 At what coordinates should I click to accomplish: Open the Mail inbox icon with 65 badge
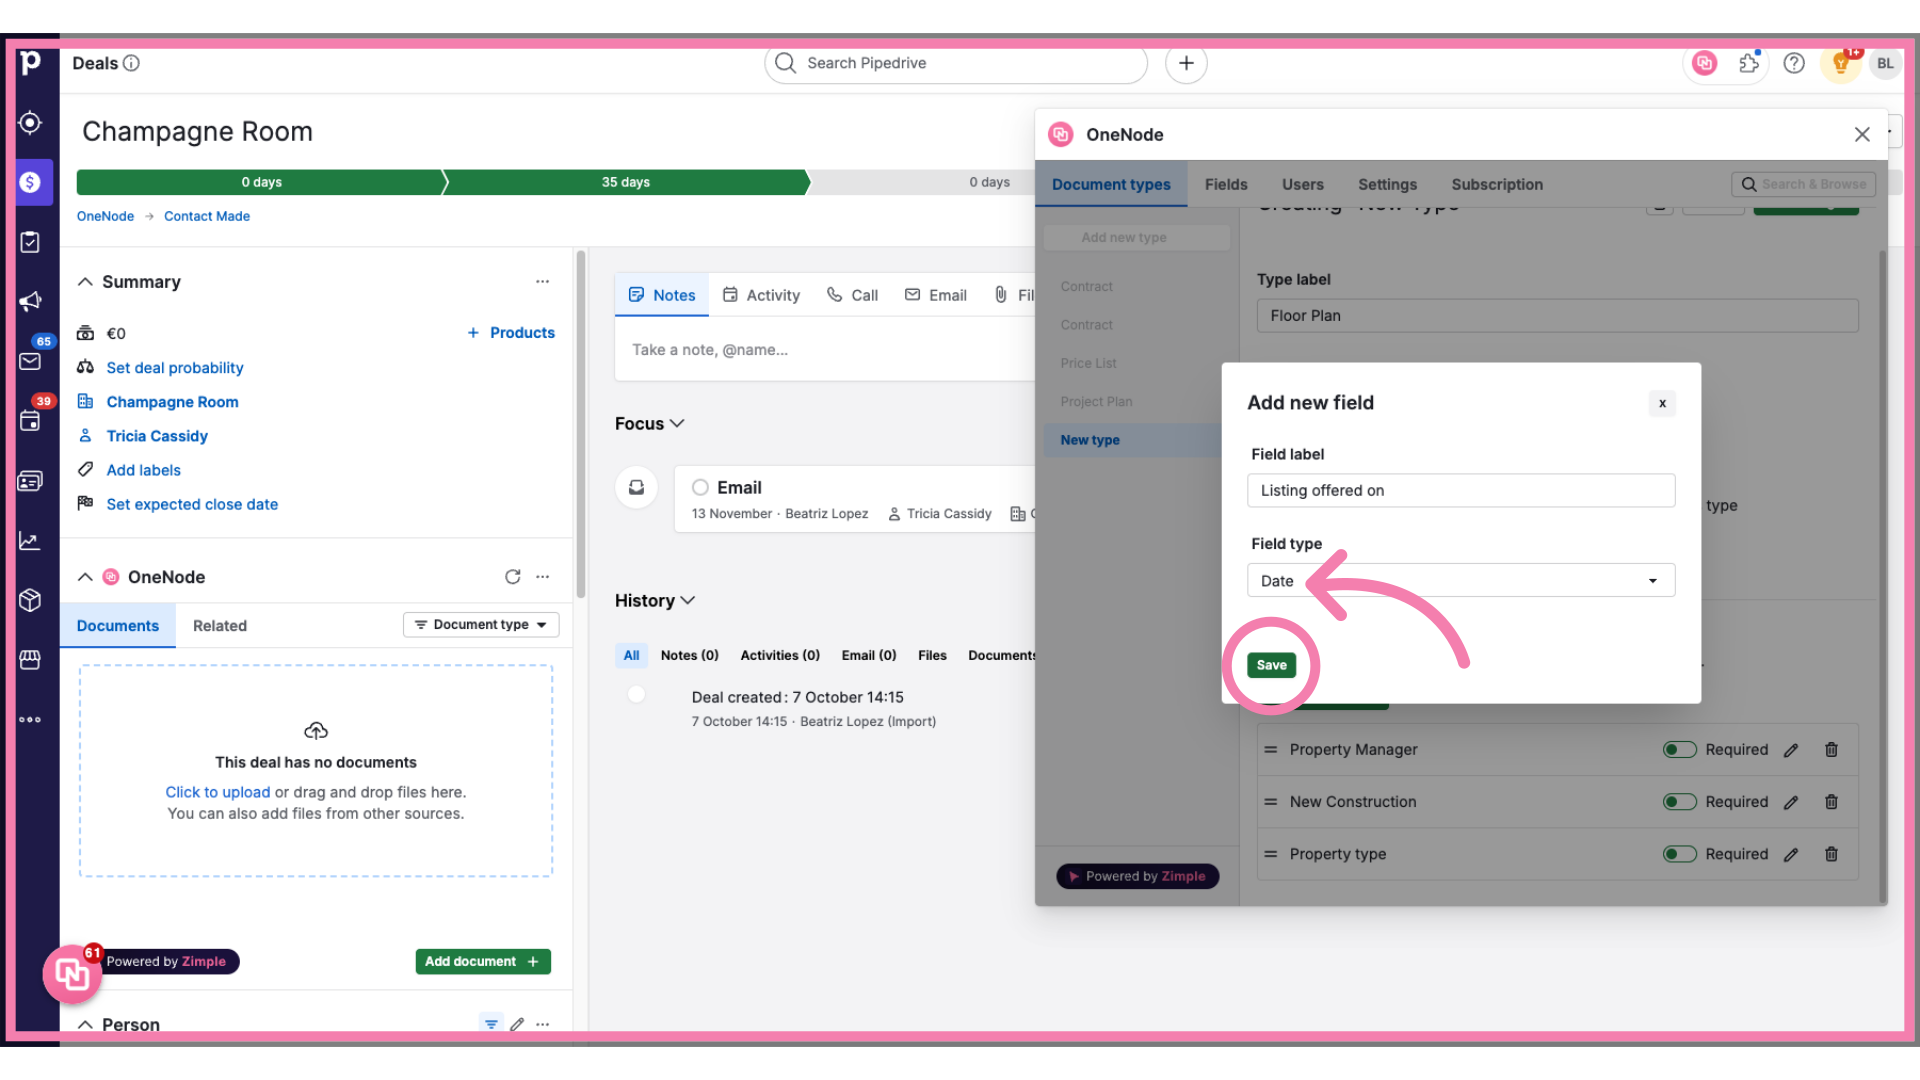coord(30,361)
